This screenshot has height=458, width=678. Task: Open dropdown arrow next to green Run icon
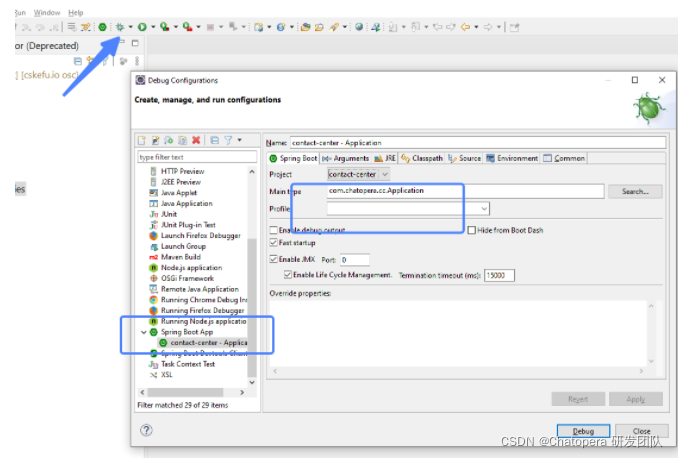153,27
